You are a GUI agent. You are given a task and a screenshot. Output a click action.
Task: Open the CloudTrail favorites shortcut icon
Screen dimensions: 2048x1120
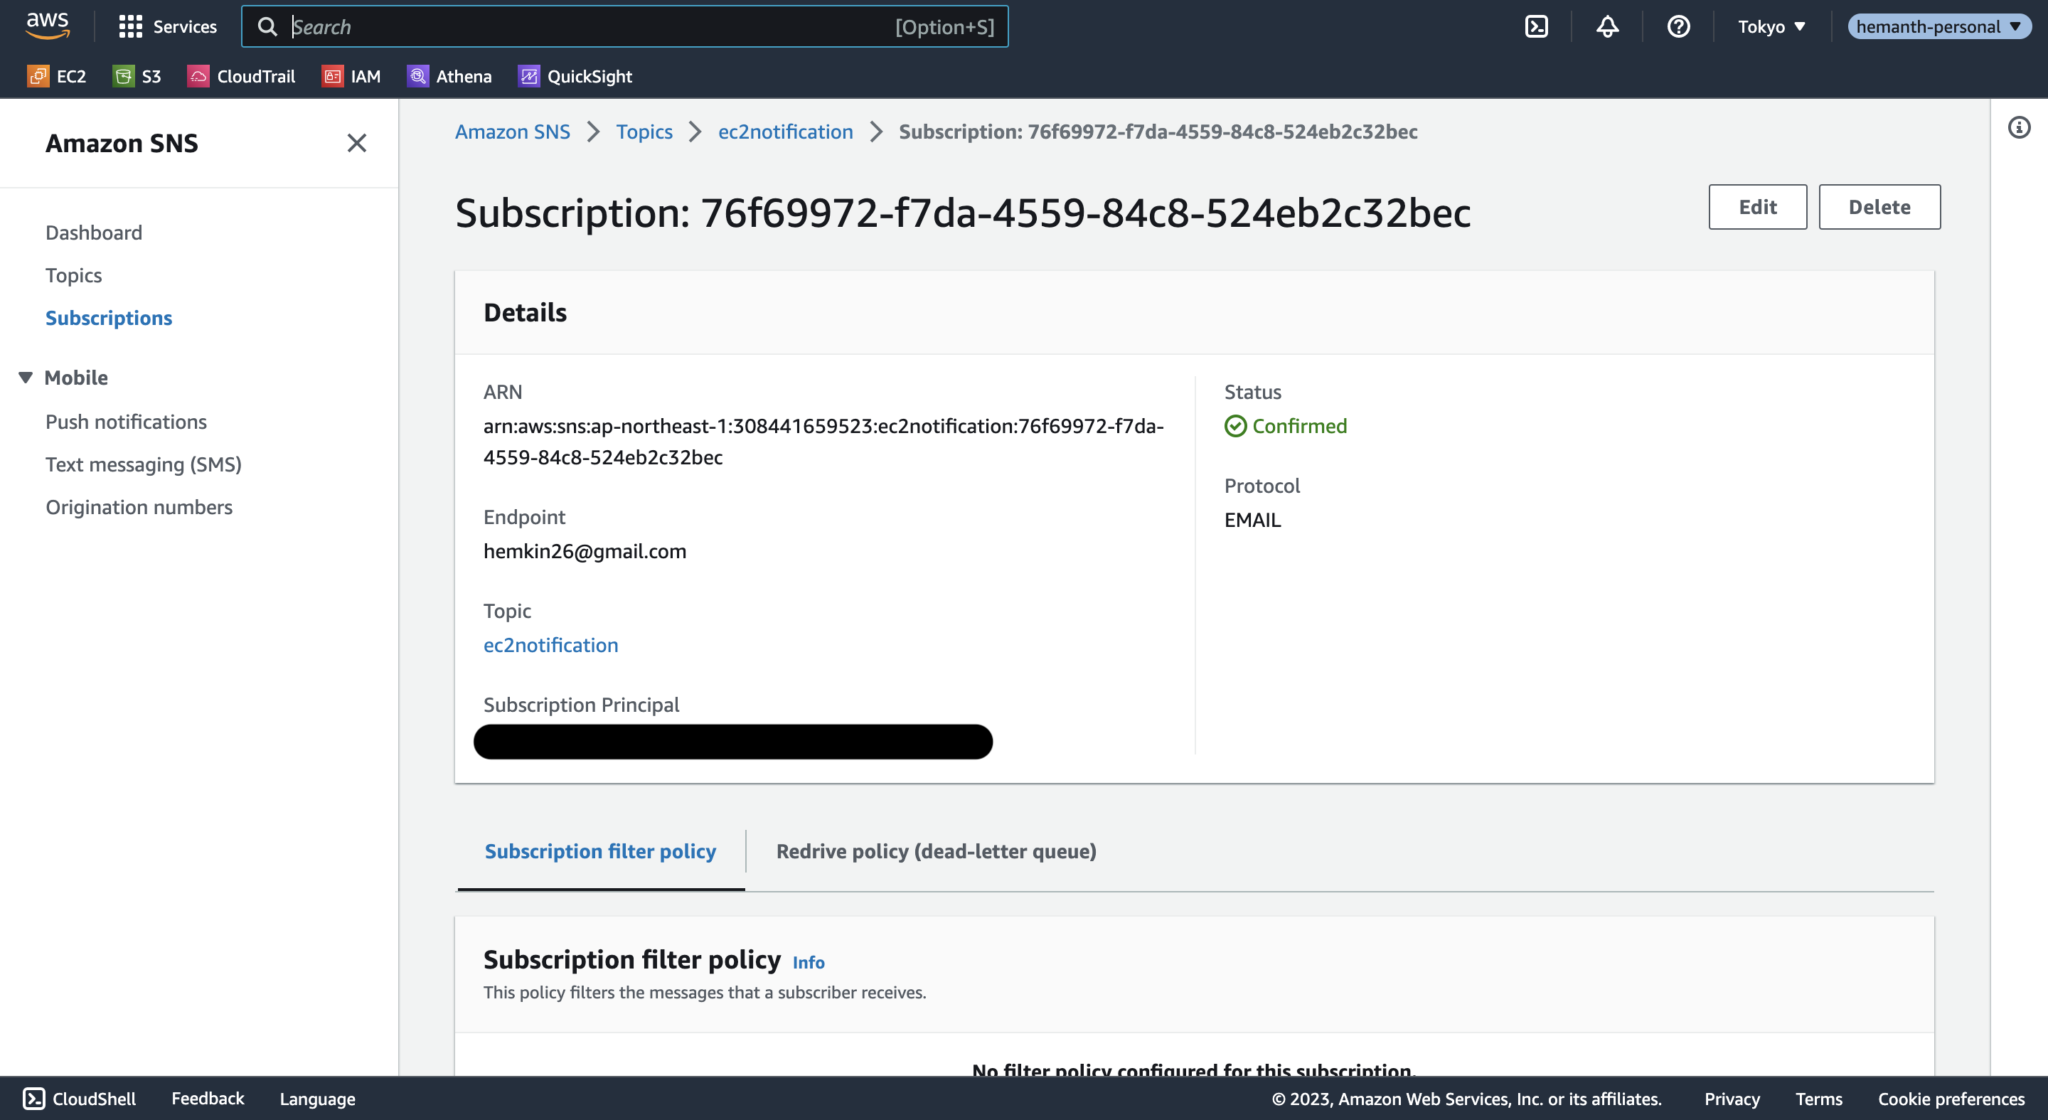pos(199,76)
